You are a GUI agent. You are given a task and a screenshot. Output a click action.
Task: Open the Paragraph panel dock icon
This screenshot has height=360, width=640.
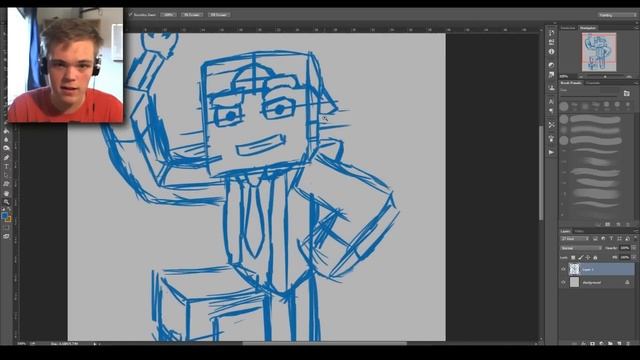coord(551,111)
